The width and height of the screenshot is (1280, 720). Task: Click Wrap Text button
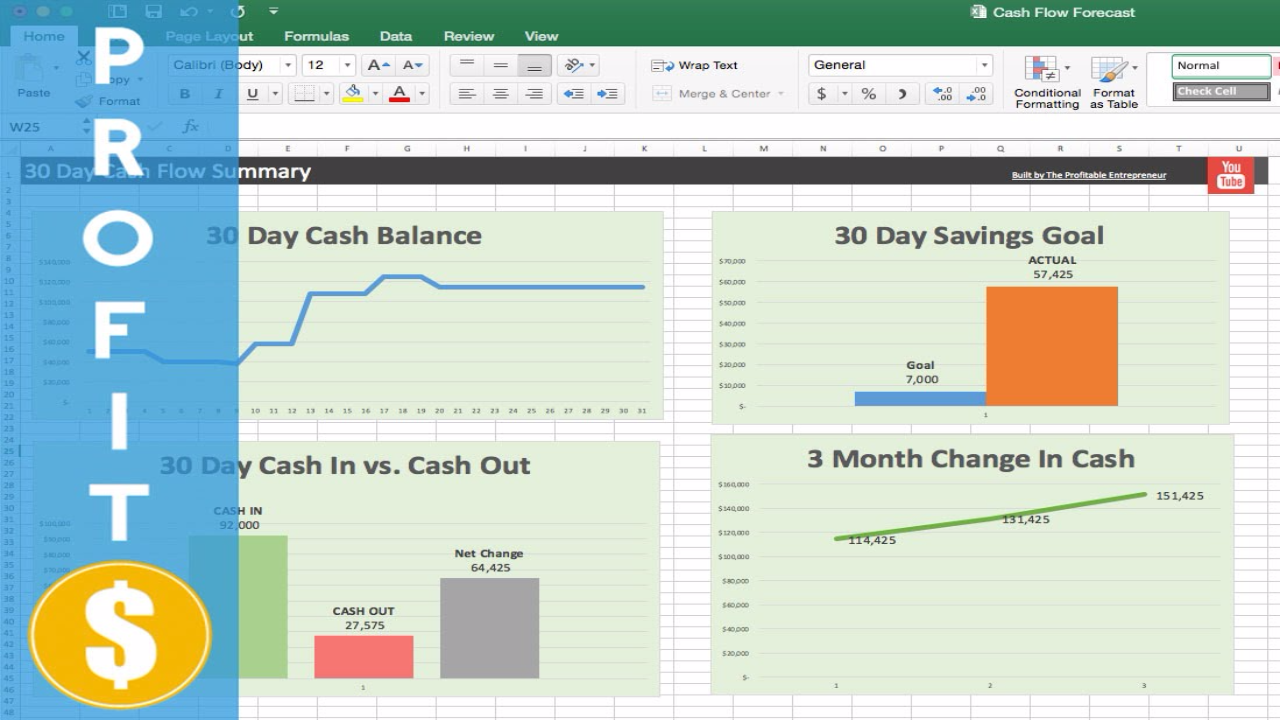(695, 65)
